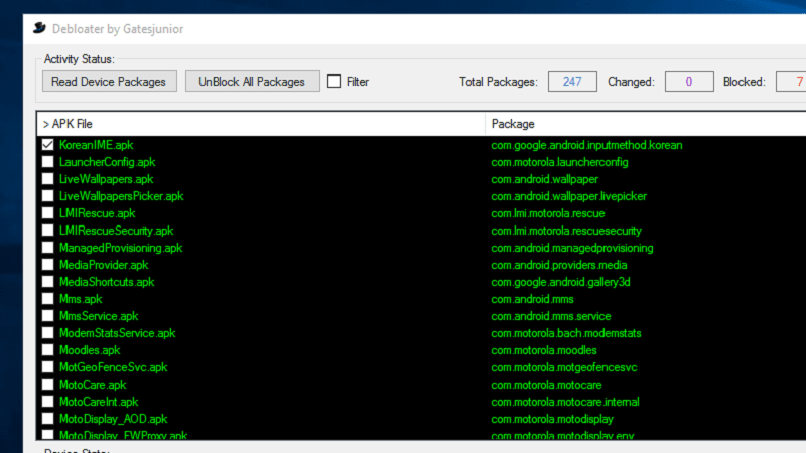Select the MotoCareInt.apk file name
The height and width of the screenshot is (453, 806).
tap(99, 402)
